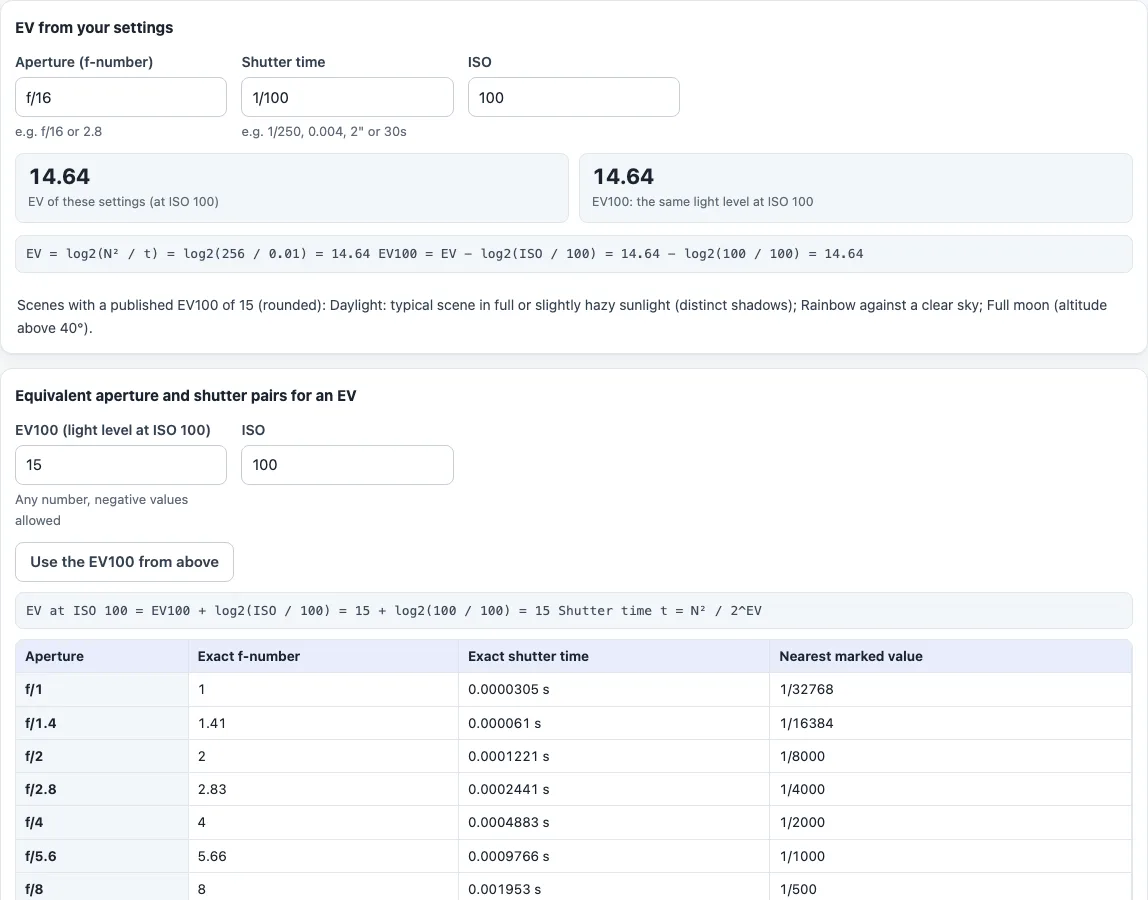Select the ISO field in EV from settings

pos(573,97)
